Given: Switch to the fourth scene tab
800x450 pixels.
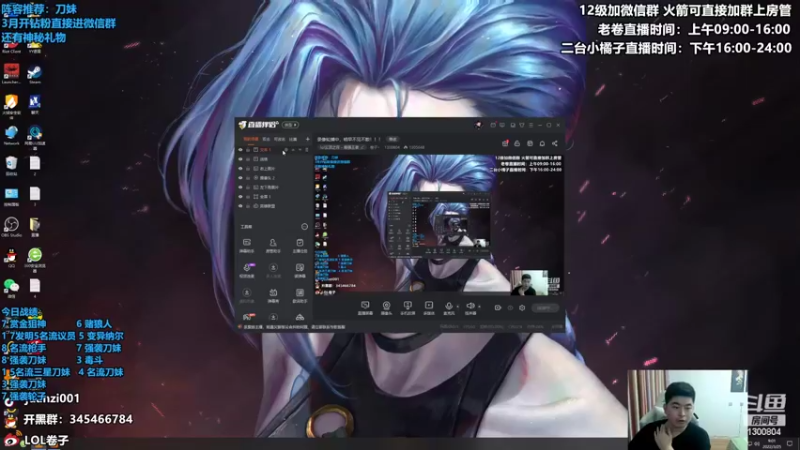Looking at the screenshot, I should [x=293, y=139].
